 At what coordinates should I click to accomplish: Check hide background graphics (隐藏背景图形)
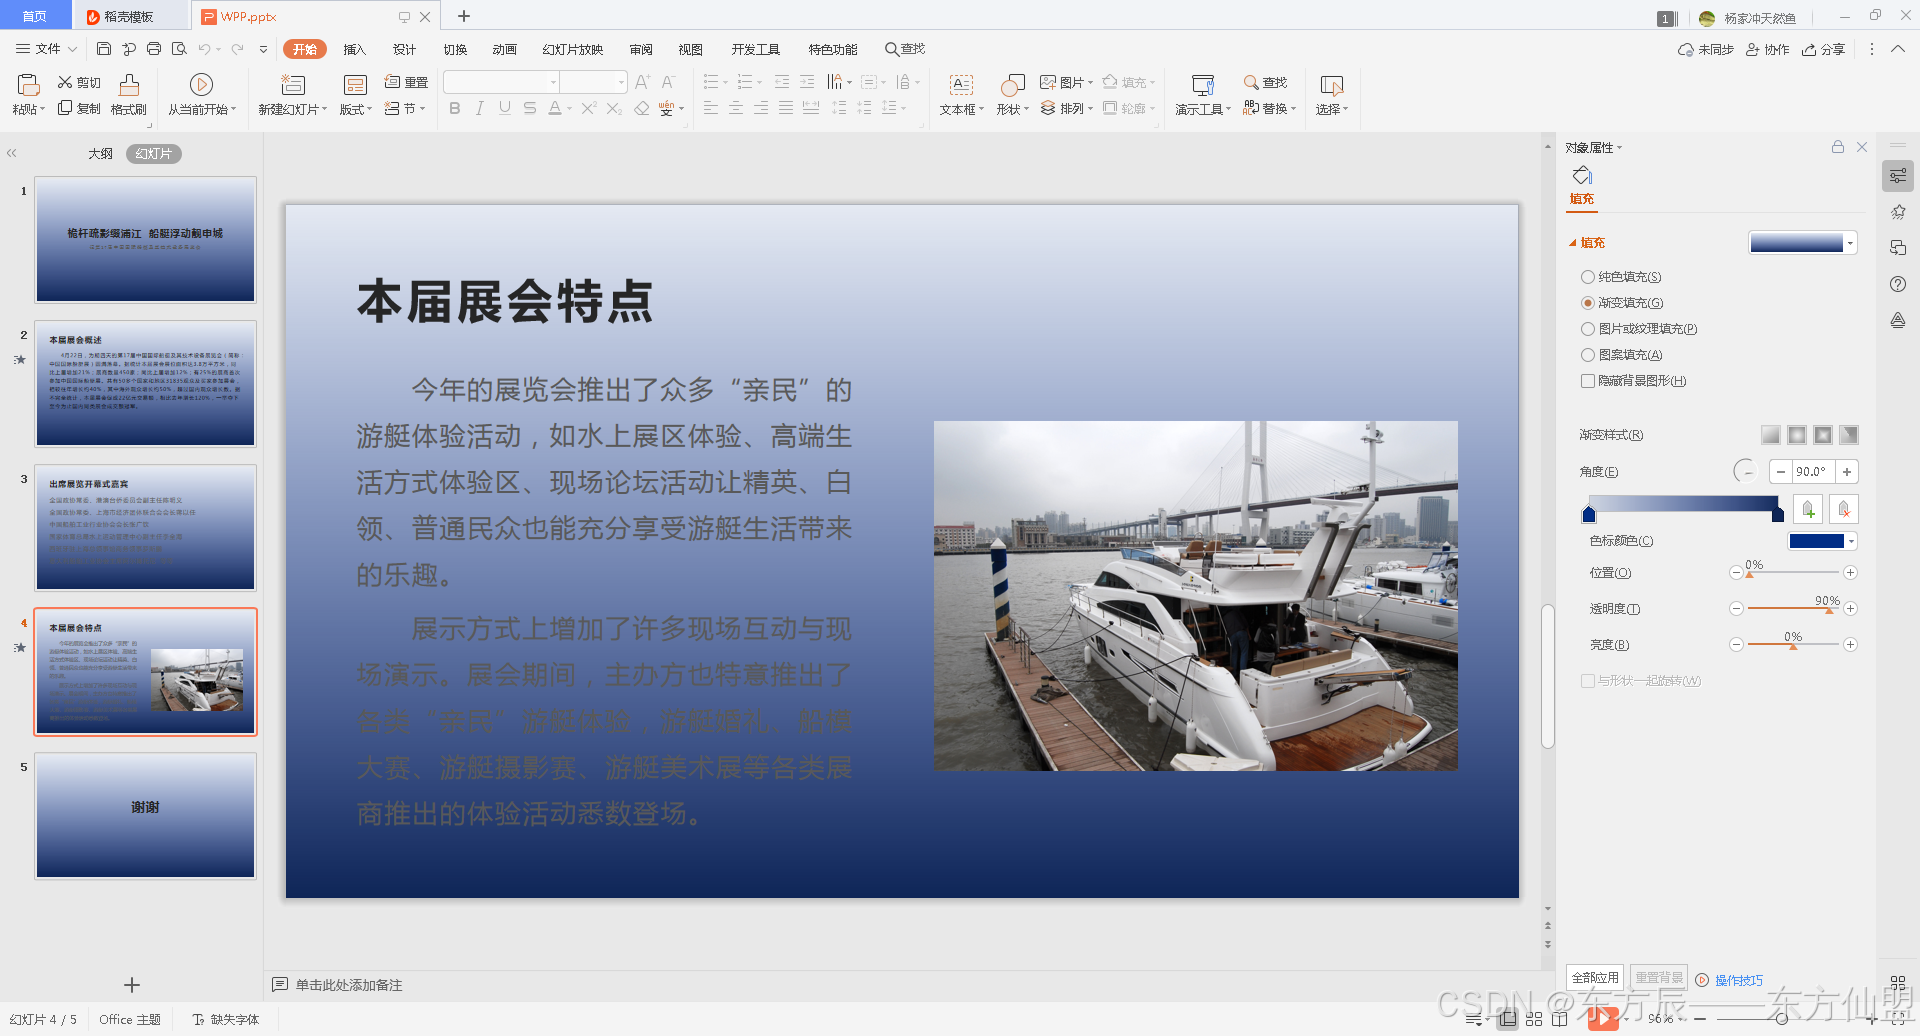[1588, 381]
